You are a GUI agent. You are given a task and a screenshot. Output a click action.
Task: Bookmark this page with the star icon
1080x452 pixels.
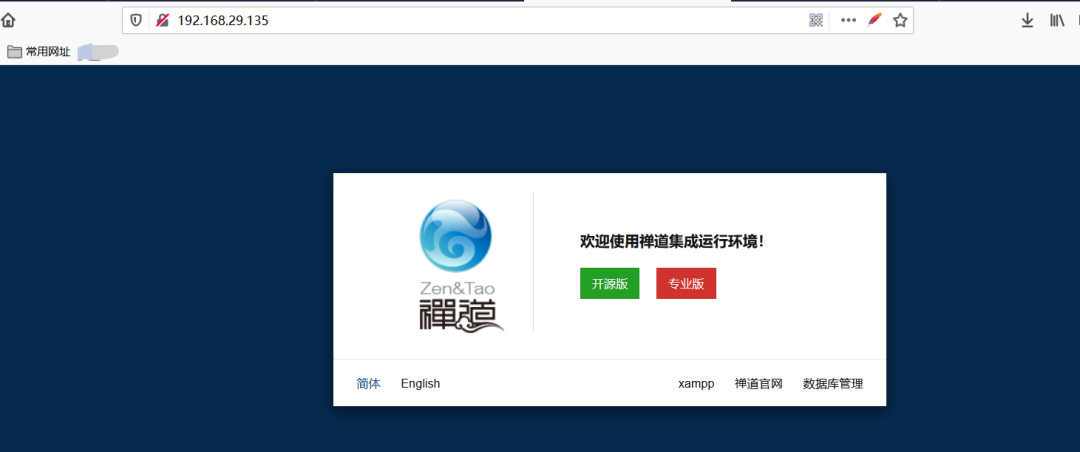900,21
